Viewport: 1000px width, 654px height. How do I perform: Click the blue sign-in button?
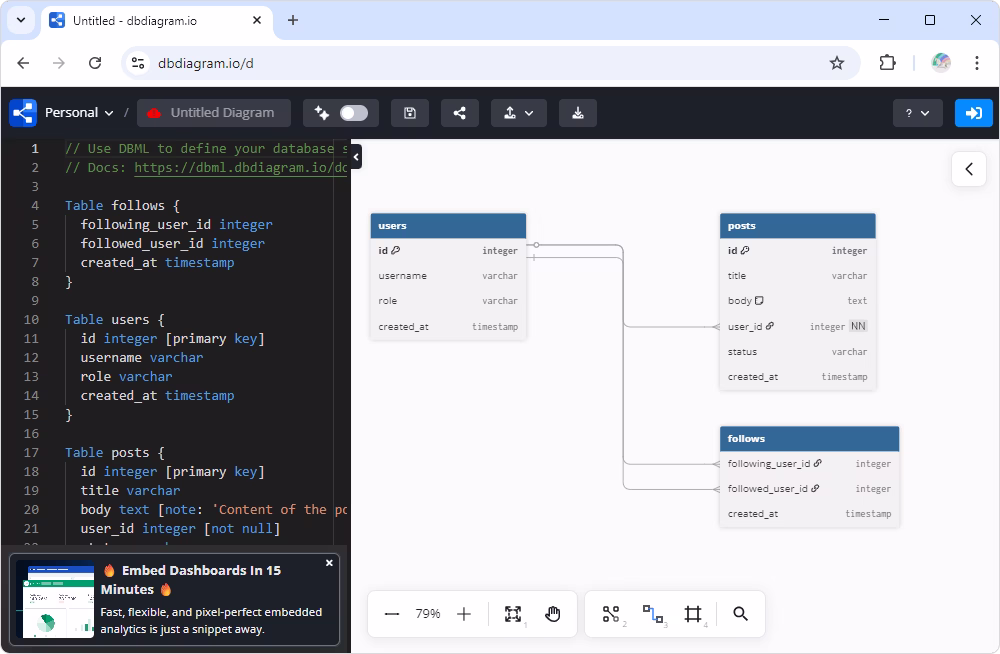click(973, 113)
